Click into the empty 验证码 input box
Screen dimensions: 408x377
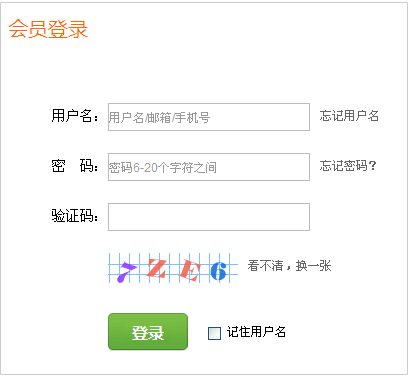click(209, 217)
